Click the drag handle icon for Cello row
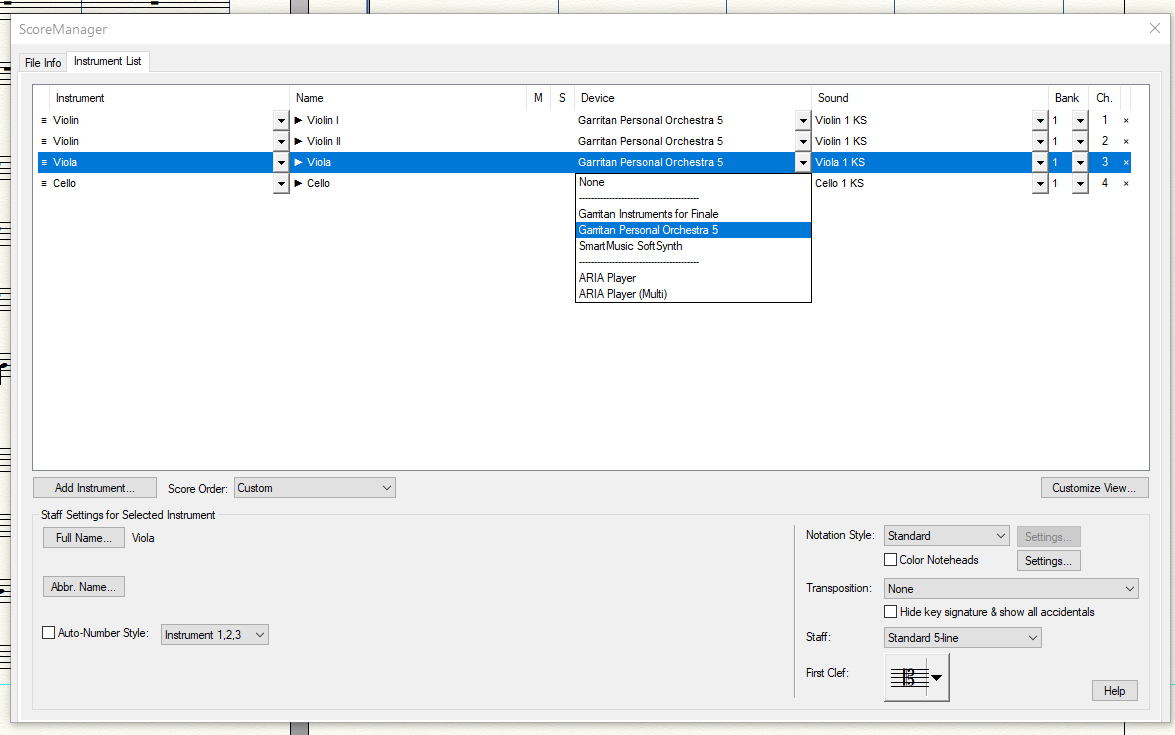Image resolution: width=1175 pixels, height=735 pixels. 44,184
